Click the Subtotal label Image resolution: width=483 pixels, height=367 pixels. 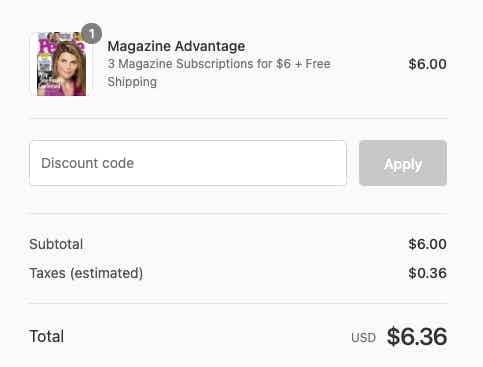click(56, 244)
